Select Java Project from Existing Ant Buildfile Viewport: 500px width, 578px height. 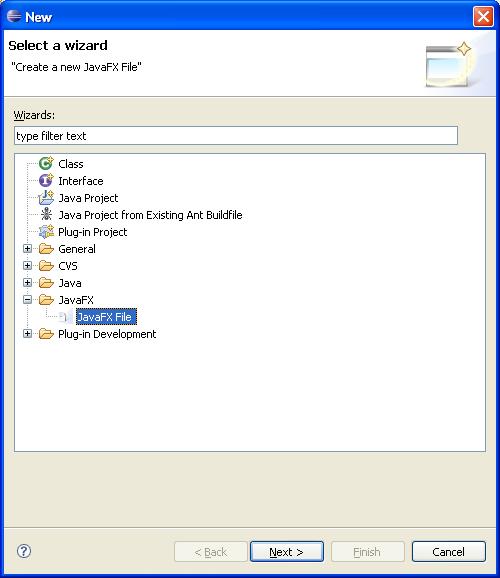[x=150, y=215]
